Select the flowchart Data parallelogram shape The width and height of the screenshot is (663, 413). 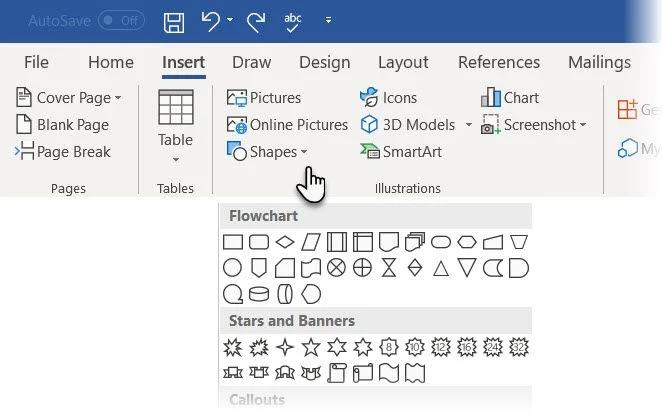point(311,242)
